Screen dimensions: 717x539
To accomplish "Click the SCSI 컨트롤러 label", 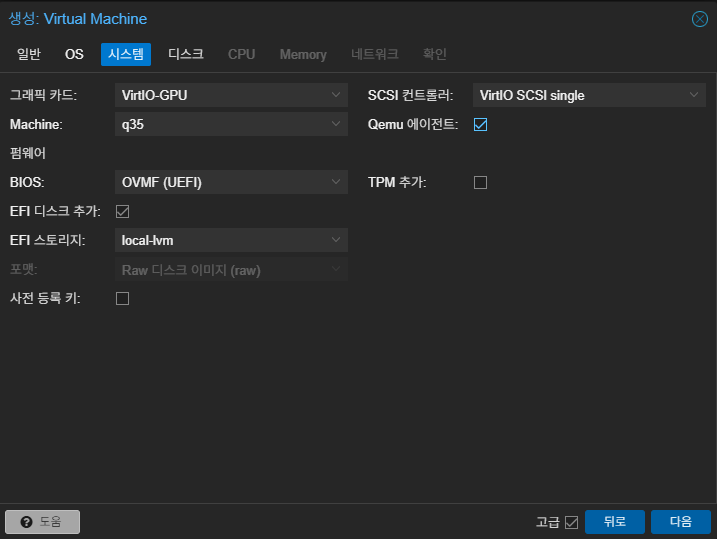I will point(411,95).
